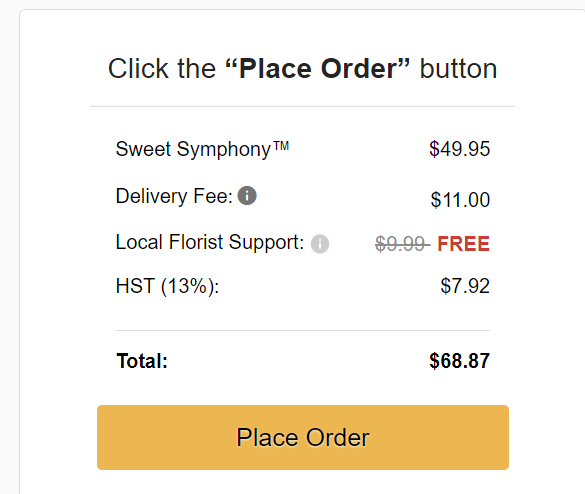This screenshot has height=494, width=585.
Task: Click the bold Total label
Action: click(142, 361)
